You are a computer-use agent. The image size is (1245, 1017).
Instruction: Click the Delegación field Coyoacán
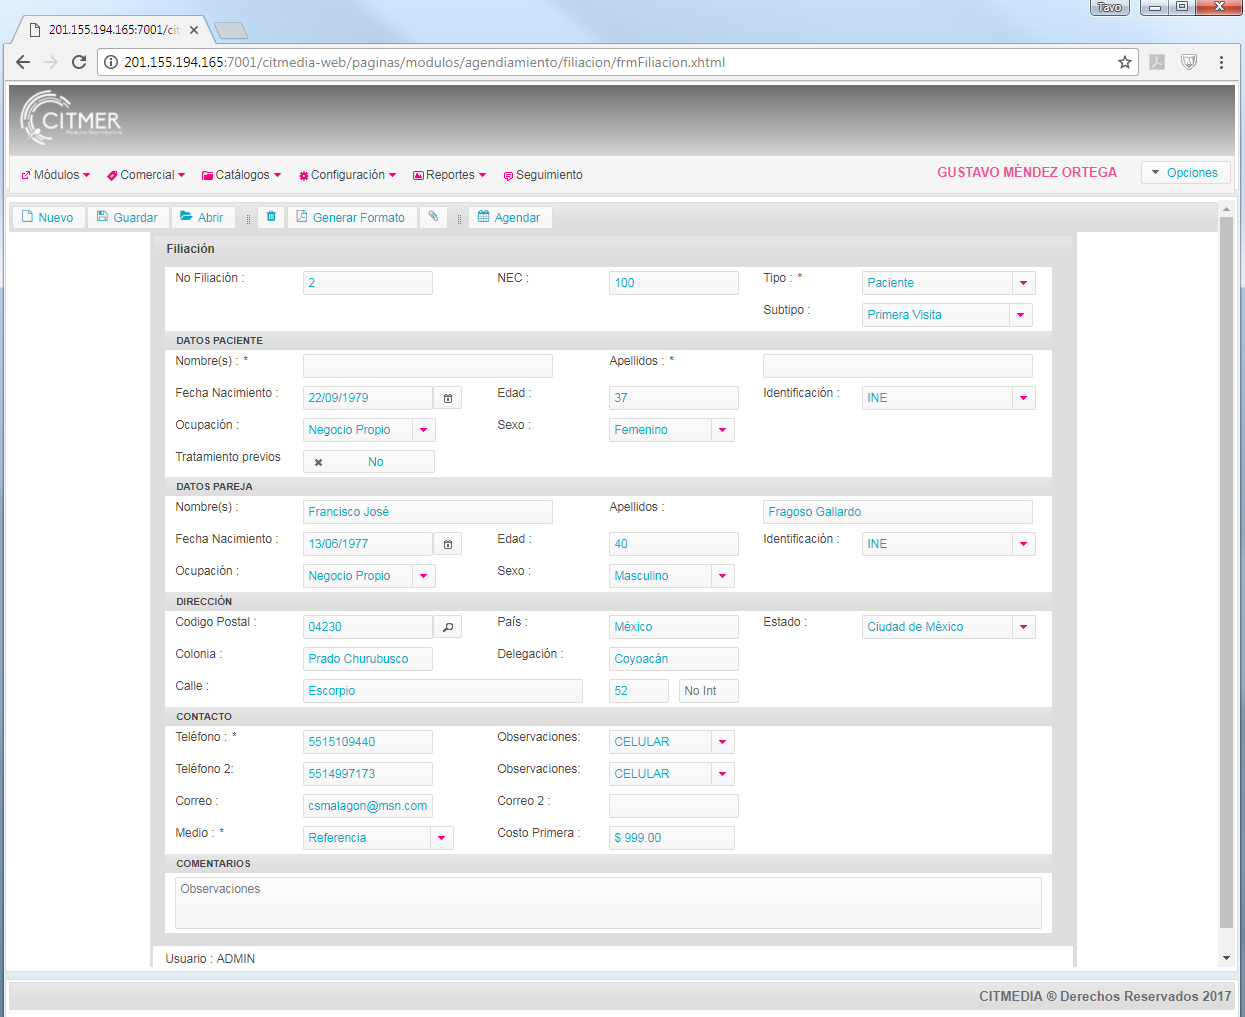click(x=674, y=659)
